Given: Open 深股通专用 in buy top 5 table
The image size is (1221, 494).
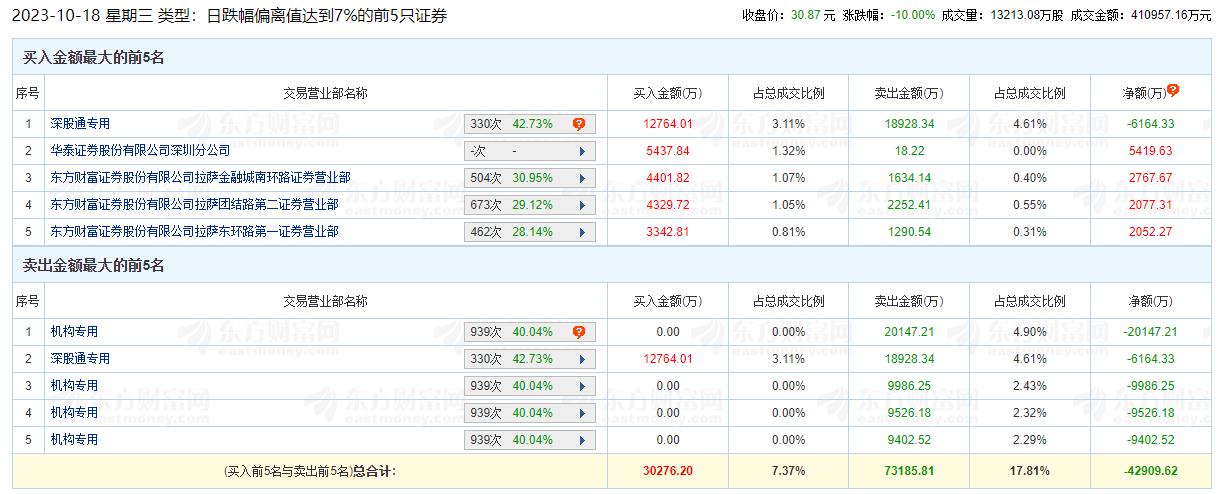Looking at the screenshot, I should click(80, 124).
